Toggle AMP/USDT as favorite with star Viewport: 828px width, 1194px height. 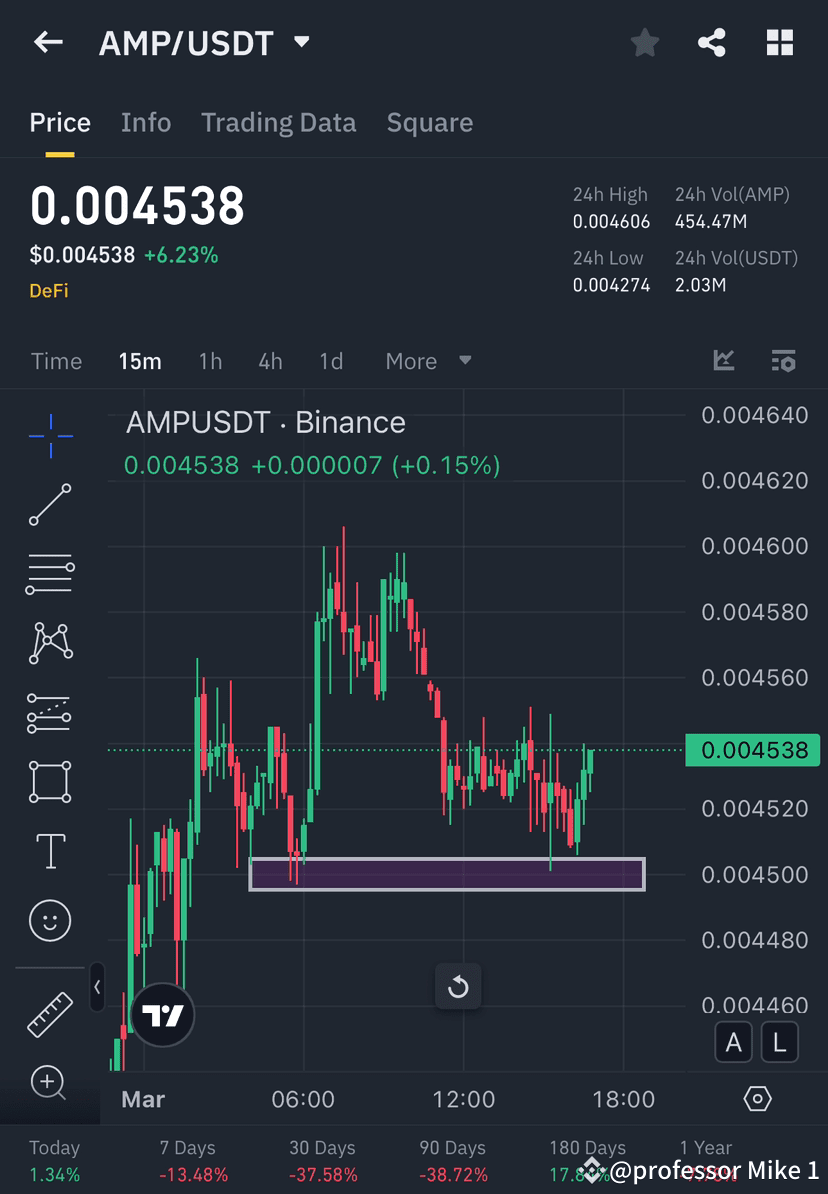644,42
